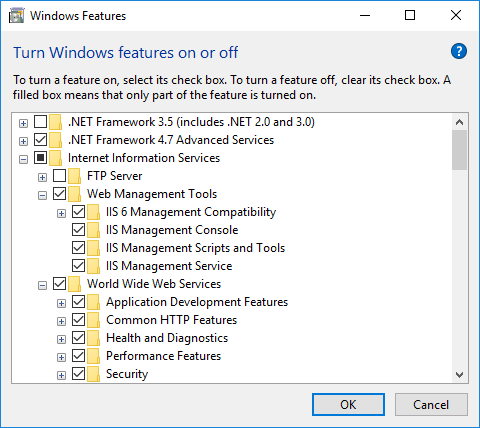Expand the Performance Features node

[61, 358]
